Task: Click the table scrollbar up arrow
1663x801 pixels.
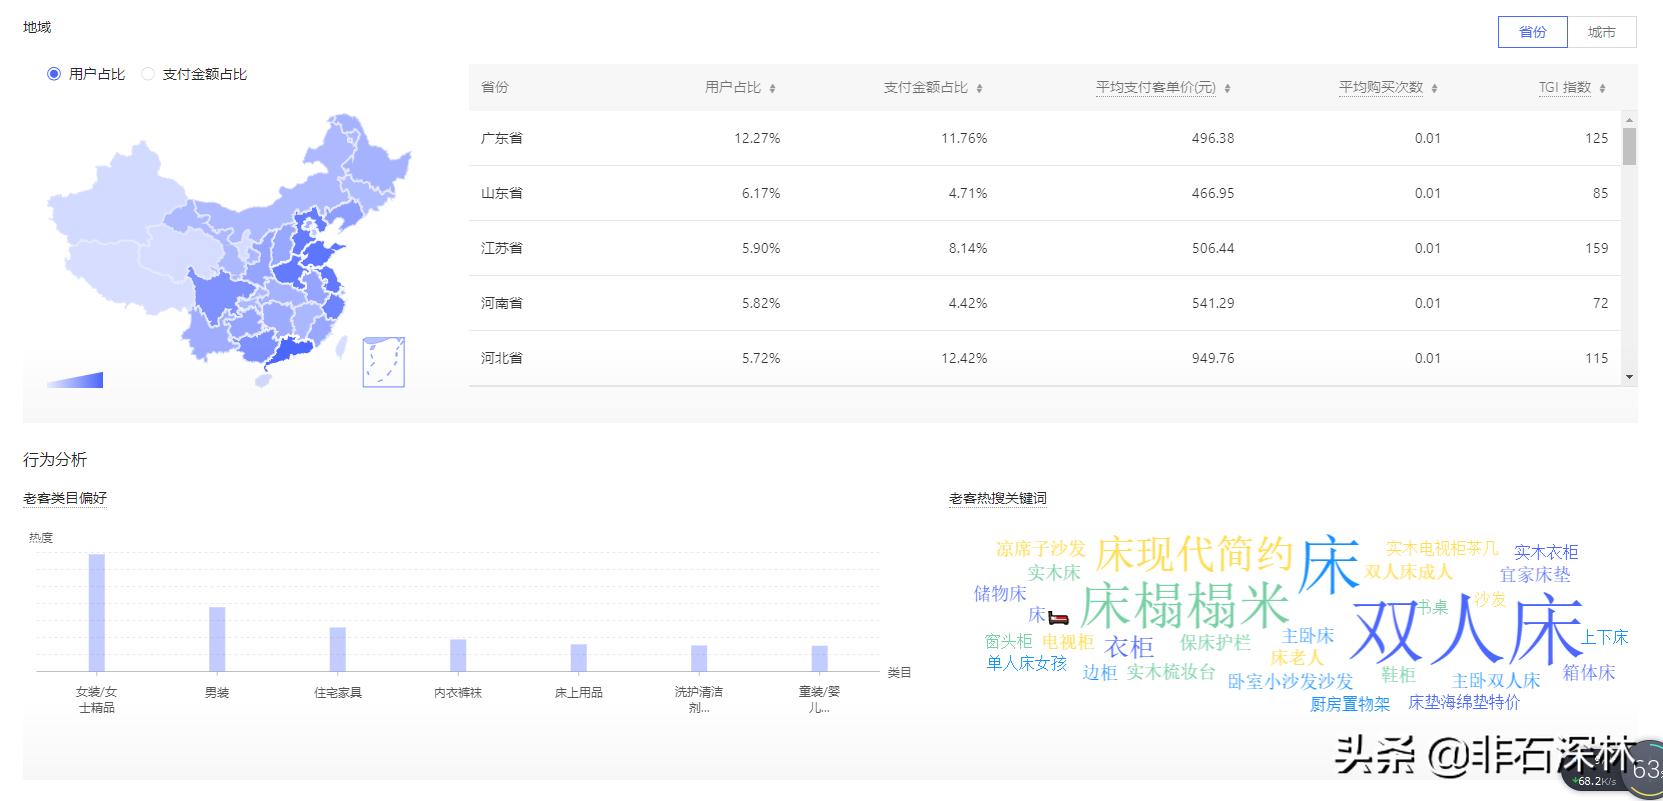Action: click(1629, 118)
